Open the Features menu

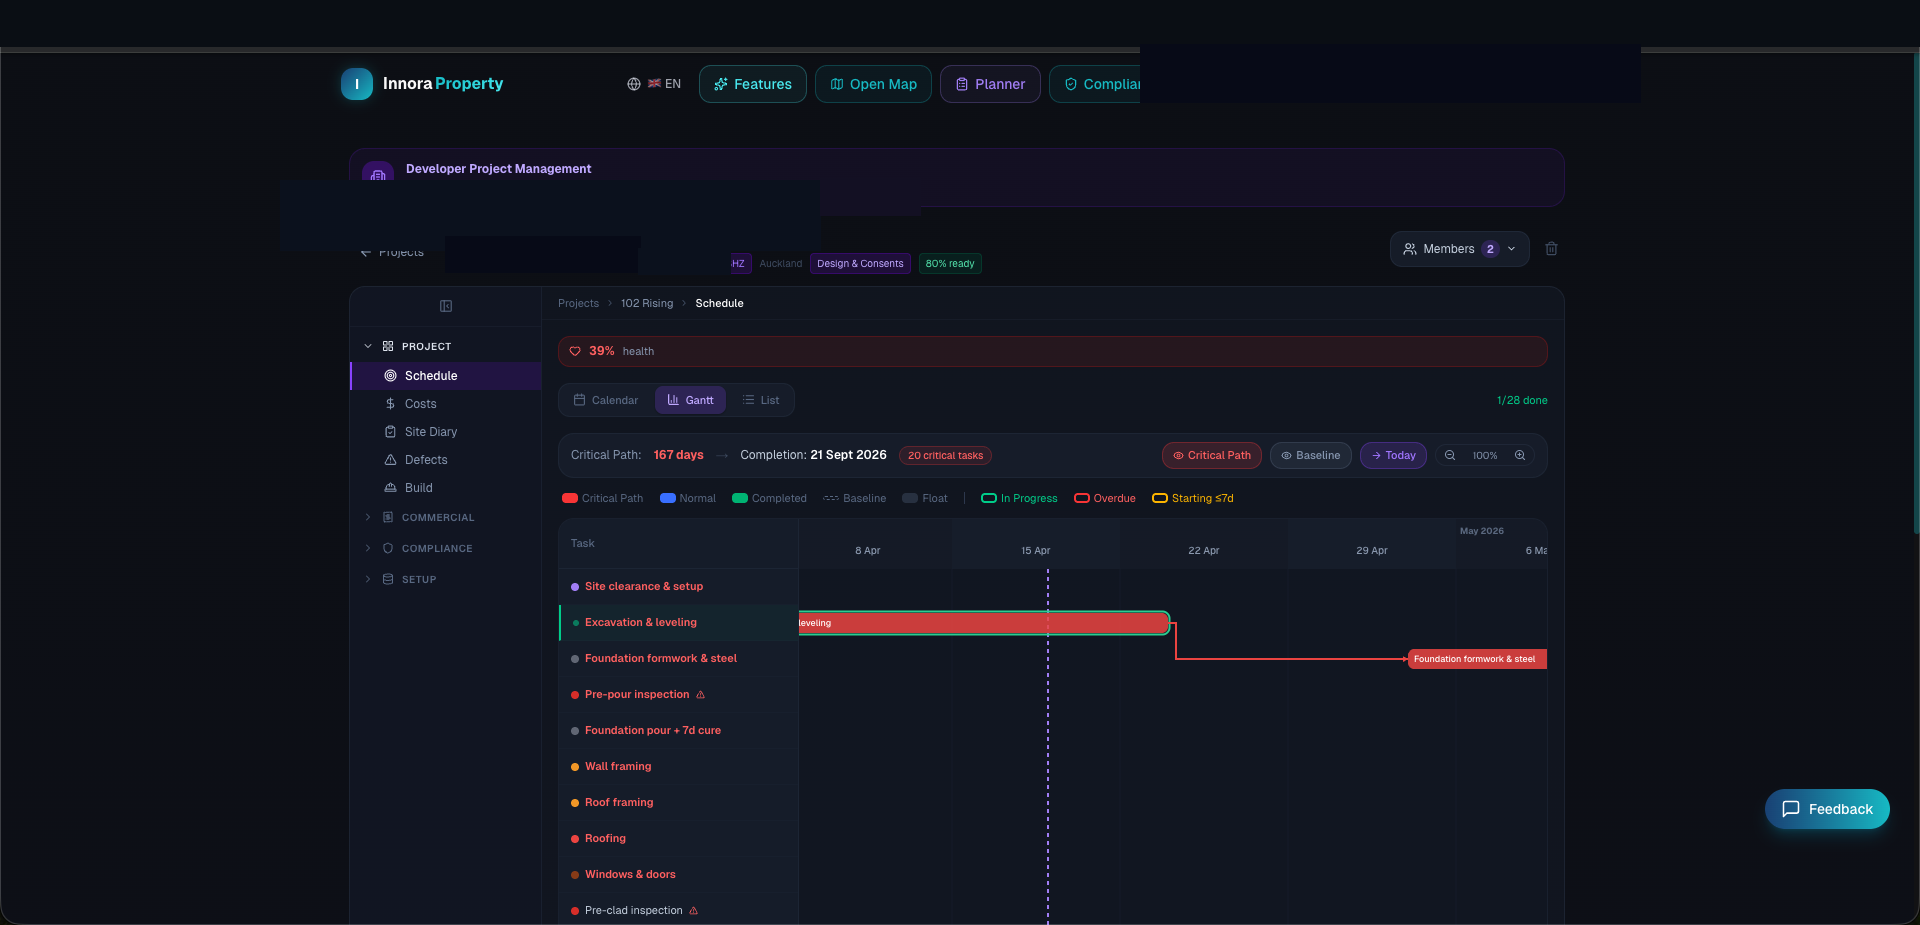753,84
